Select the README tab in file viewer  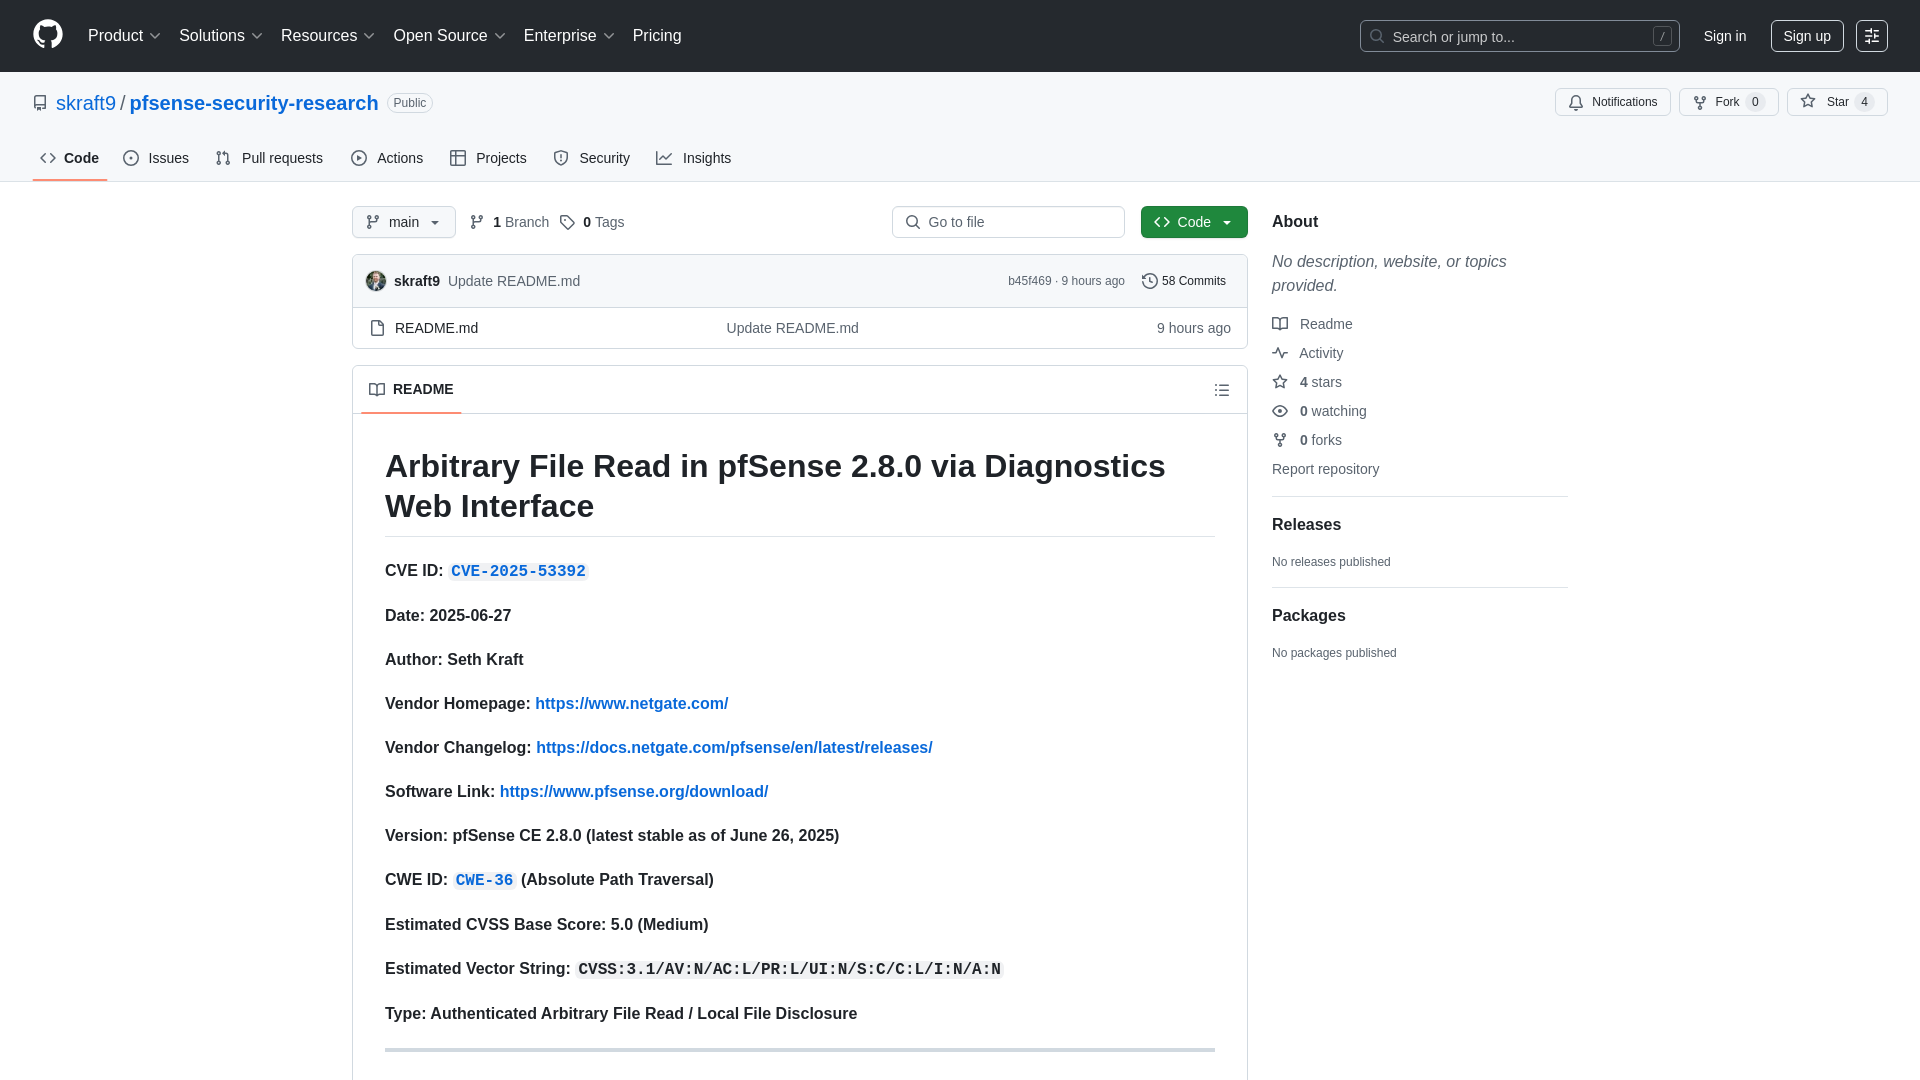coord(411,389)
